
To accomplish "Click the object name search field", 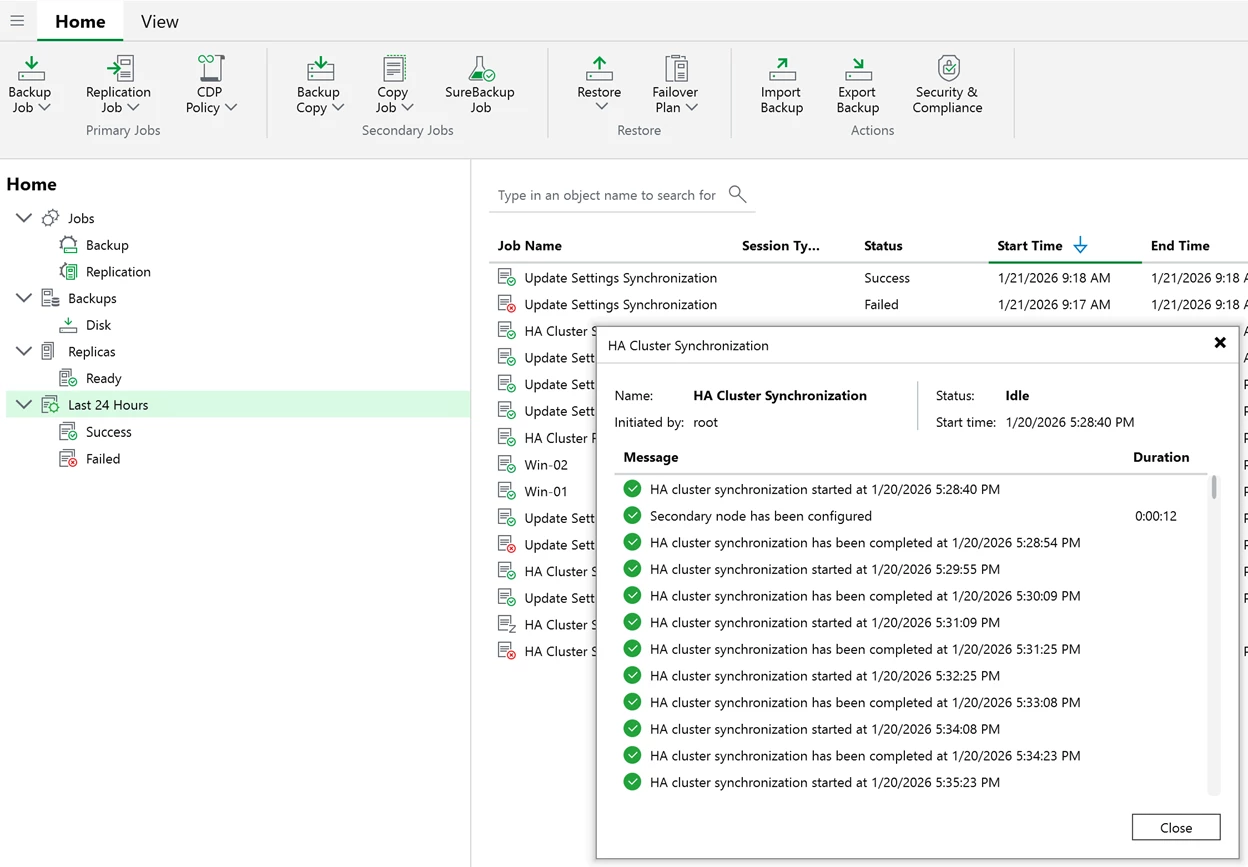I will tap(606, 195).
